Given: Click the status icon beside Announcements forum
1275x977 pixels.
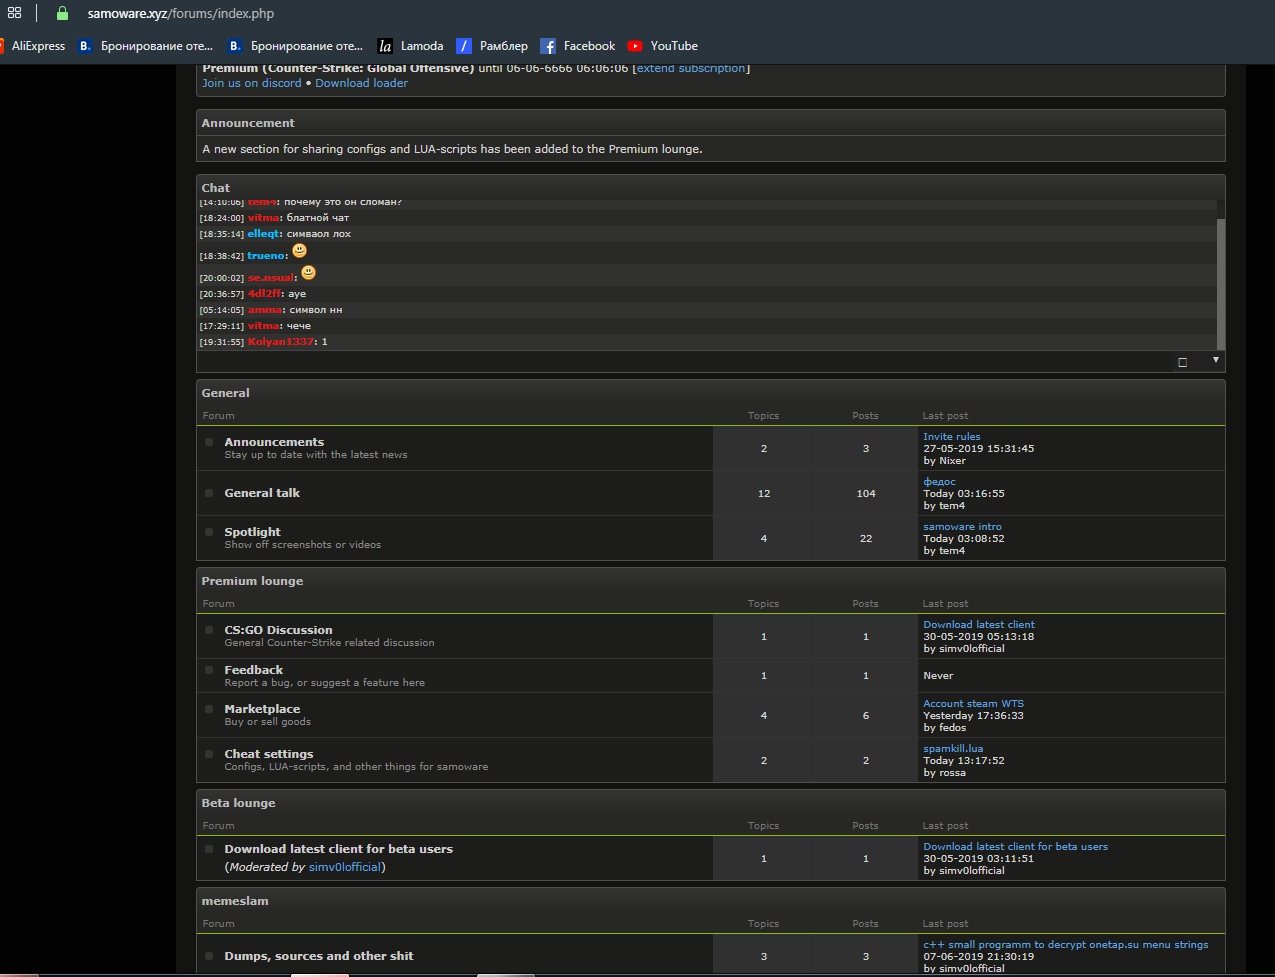Looking at the screenshot, I should (209, 442).
